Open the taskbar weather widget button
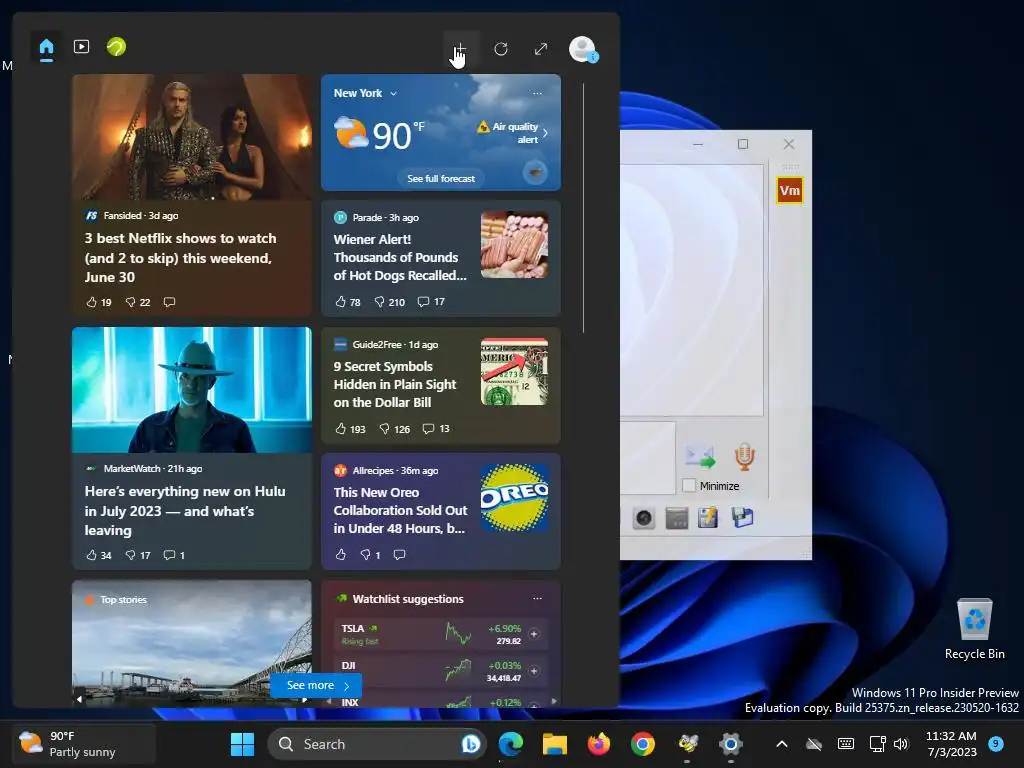 click(84, 744)
